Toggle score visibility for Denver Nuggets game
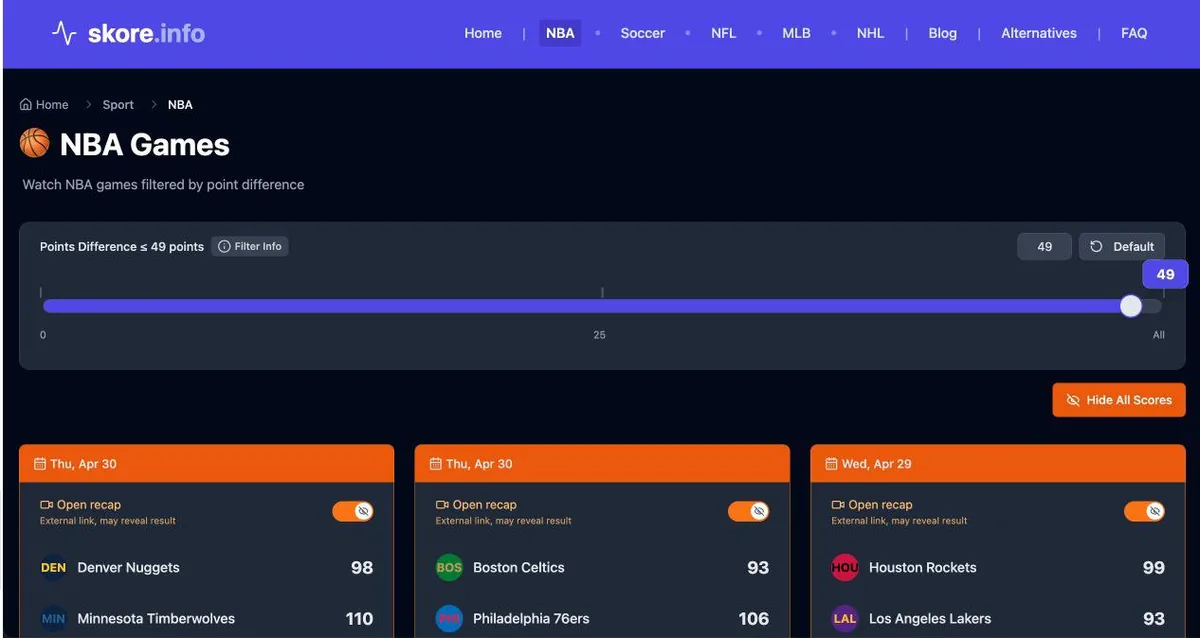 pos(353,511)
